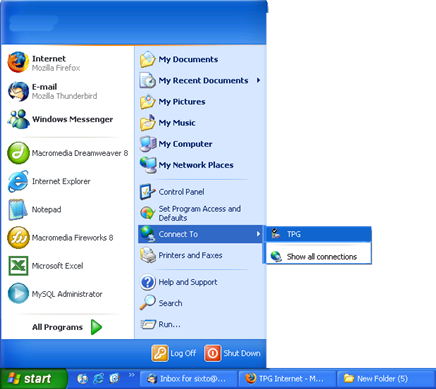Image resolution: width=436 pixels, height=389 pixels.
Task: Select the Connect To text label
Action: click(178, 234)
